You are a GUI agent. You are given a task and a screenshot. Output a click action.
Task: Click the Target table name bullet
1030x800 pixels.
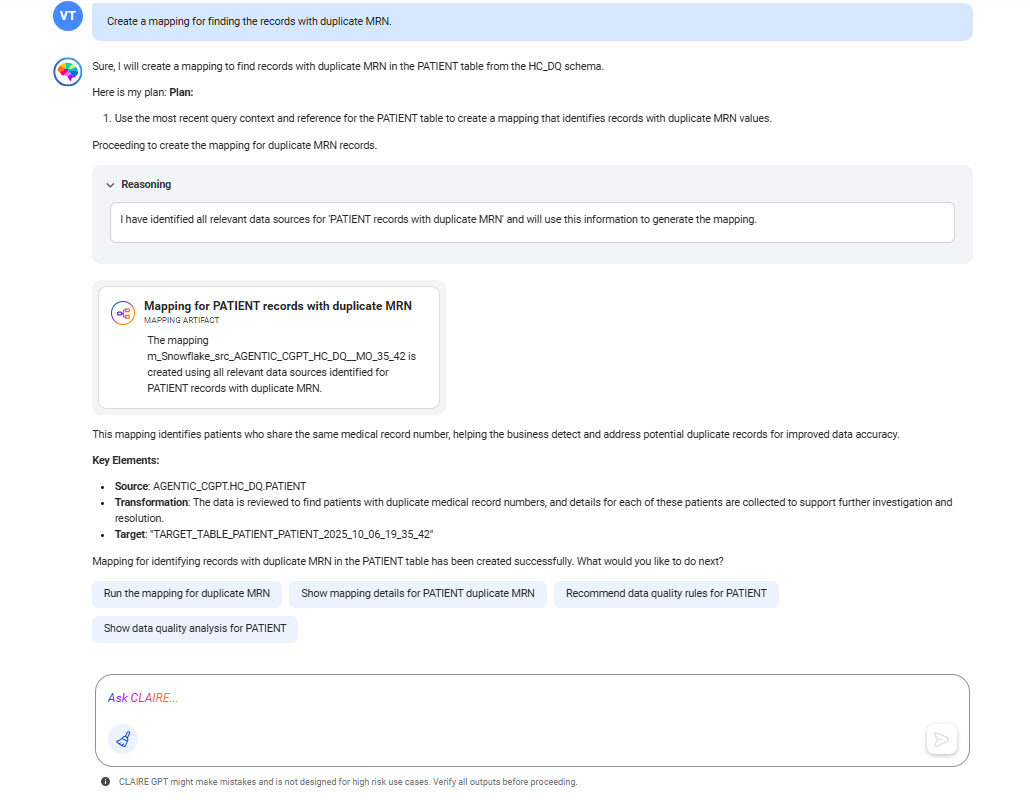[x=274, y=535]
